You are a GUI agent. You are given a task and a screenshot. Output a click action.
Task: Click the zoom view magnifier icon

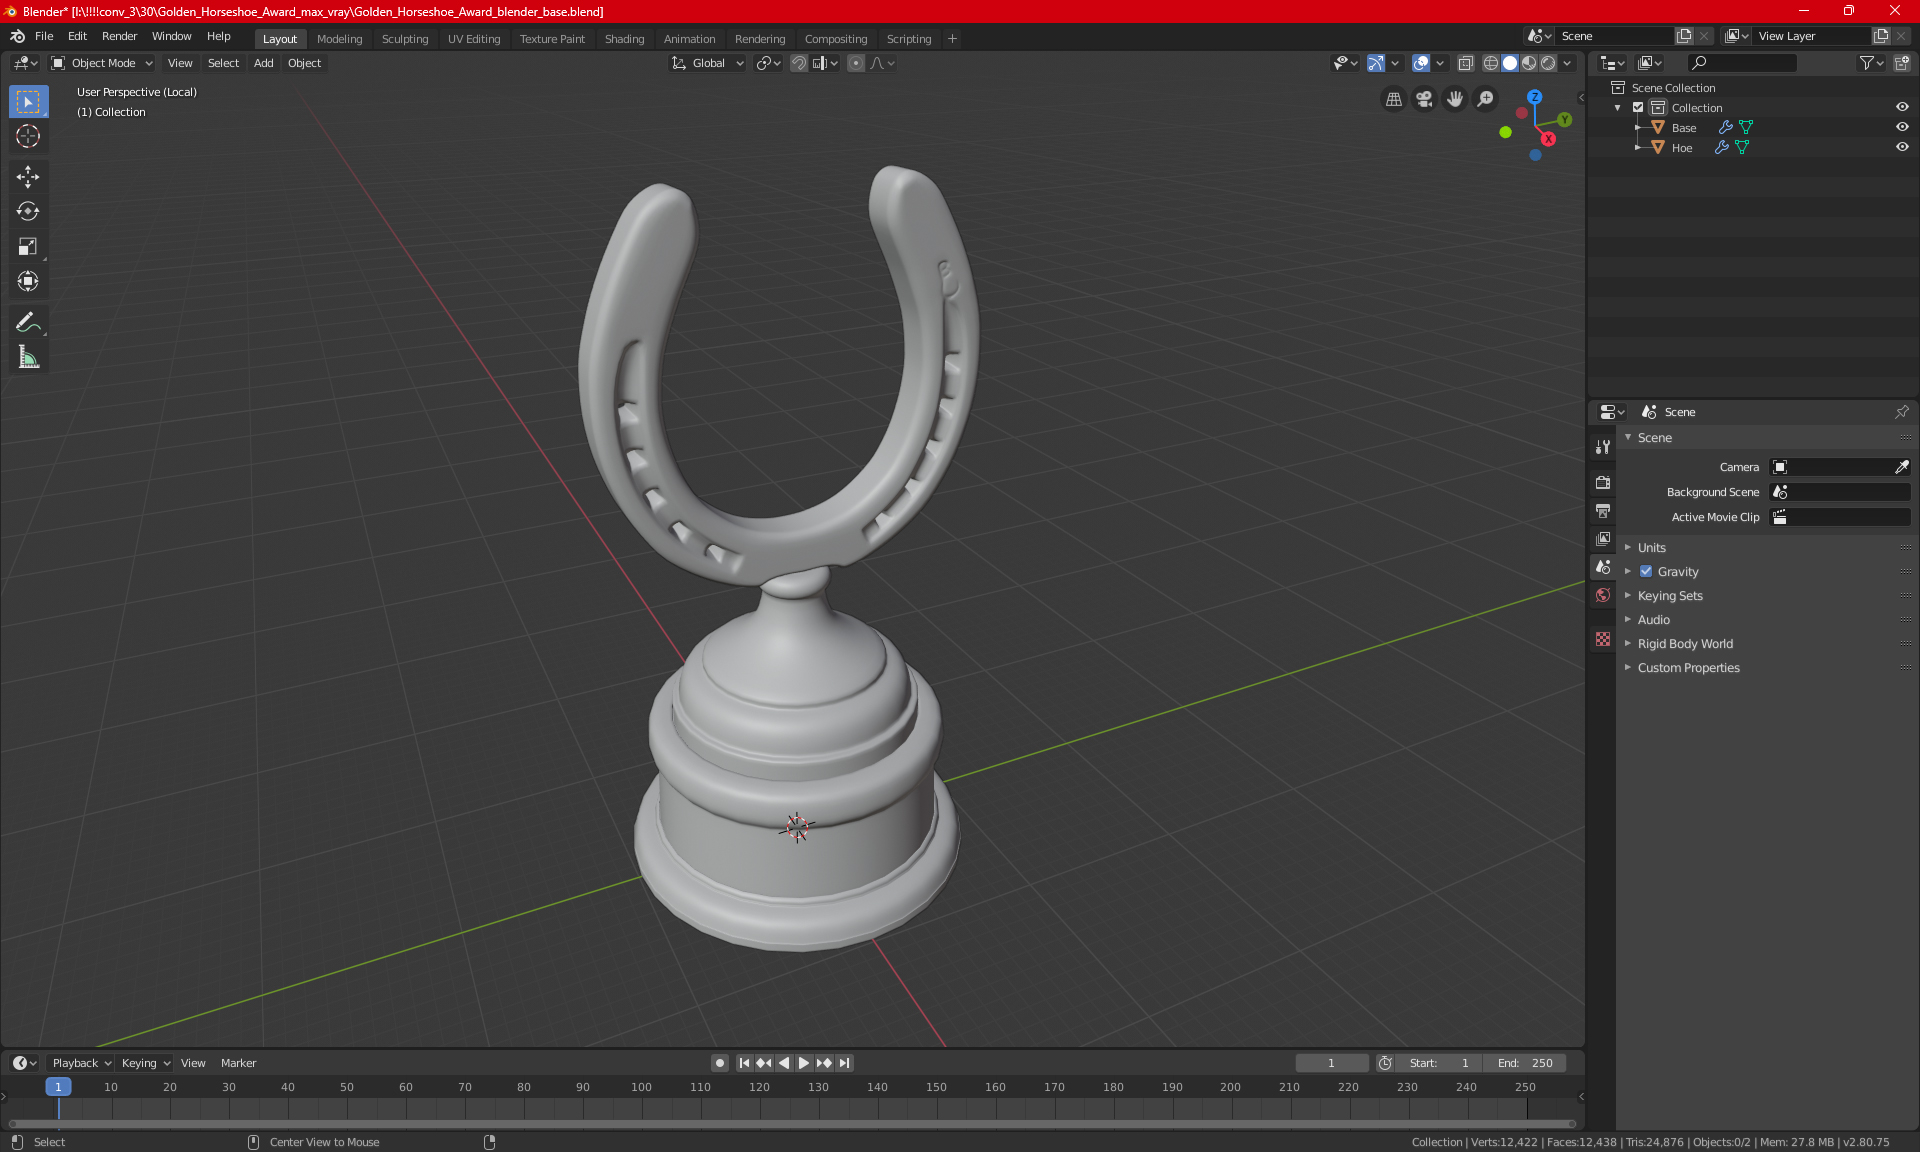click(x=1486, y=99)
